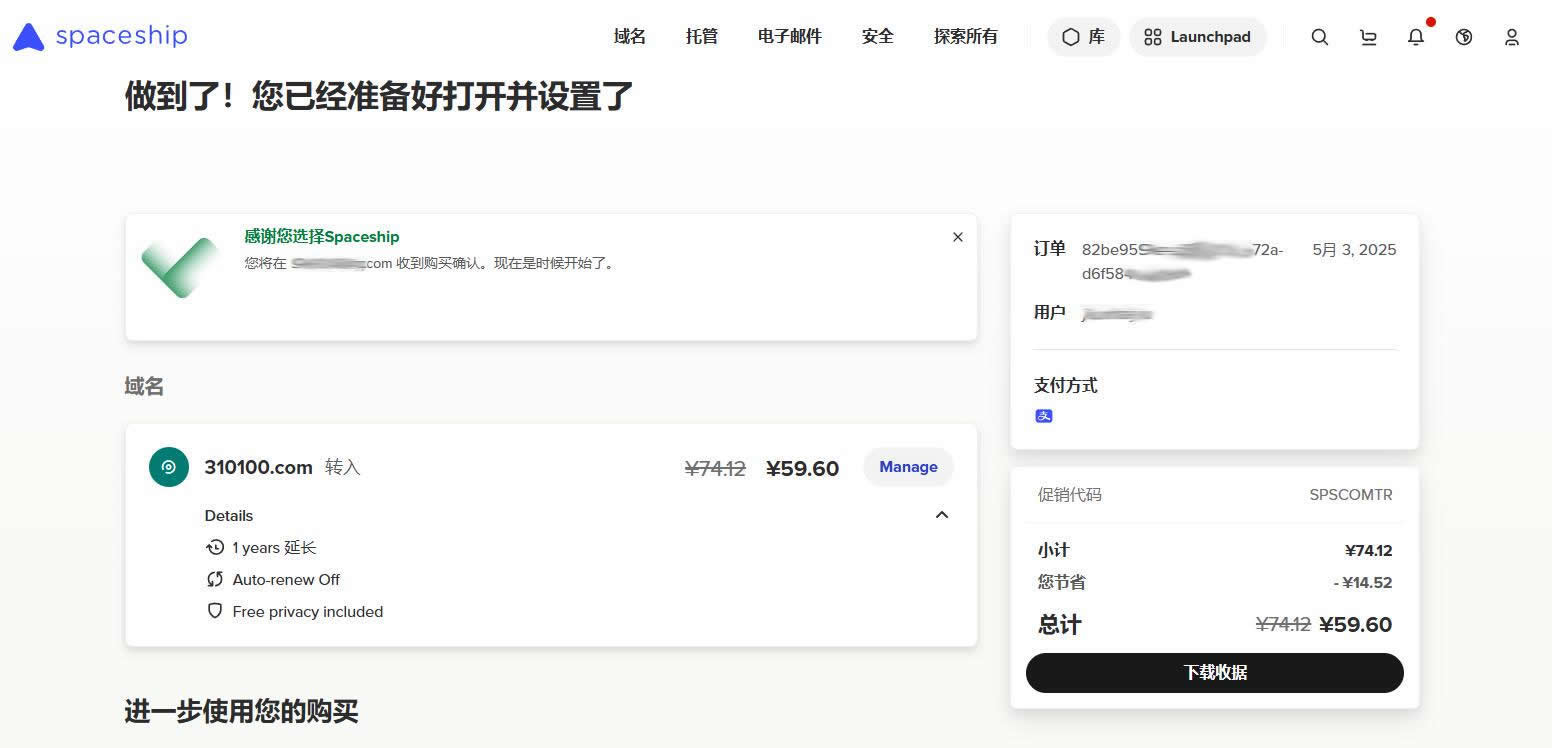Click the Launchpad grid icon
The image size is (1552, 748).
(1153, 37)
